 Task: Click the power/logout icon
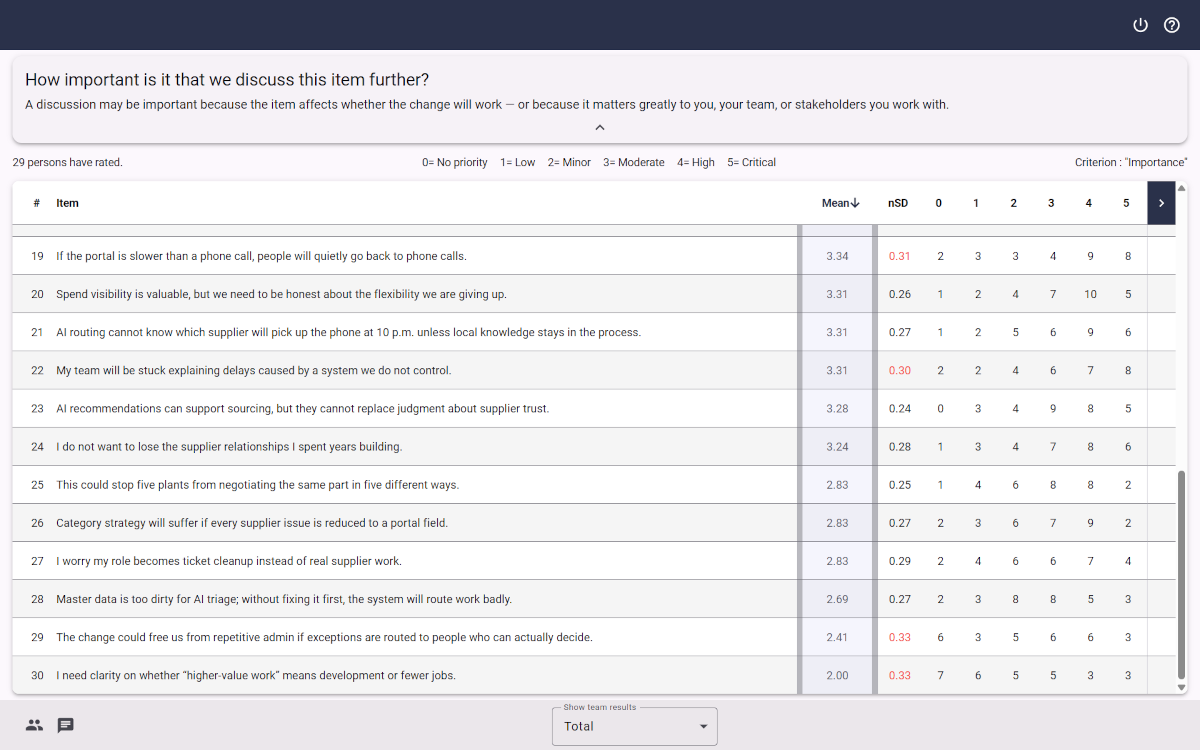click(x=1140, y=25)
